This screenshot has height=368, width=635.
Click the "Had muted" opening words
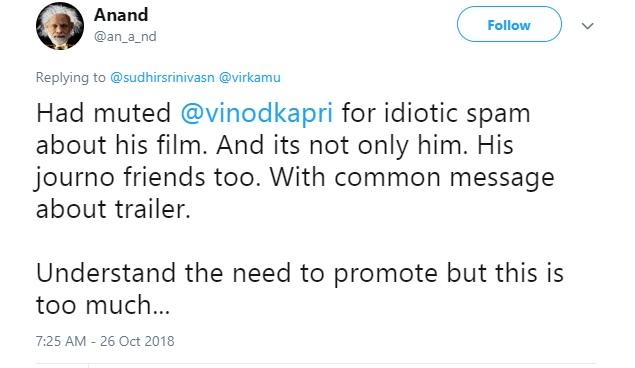(103, 113)
